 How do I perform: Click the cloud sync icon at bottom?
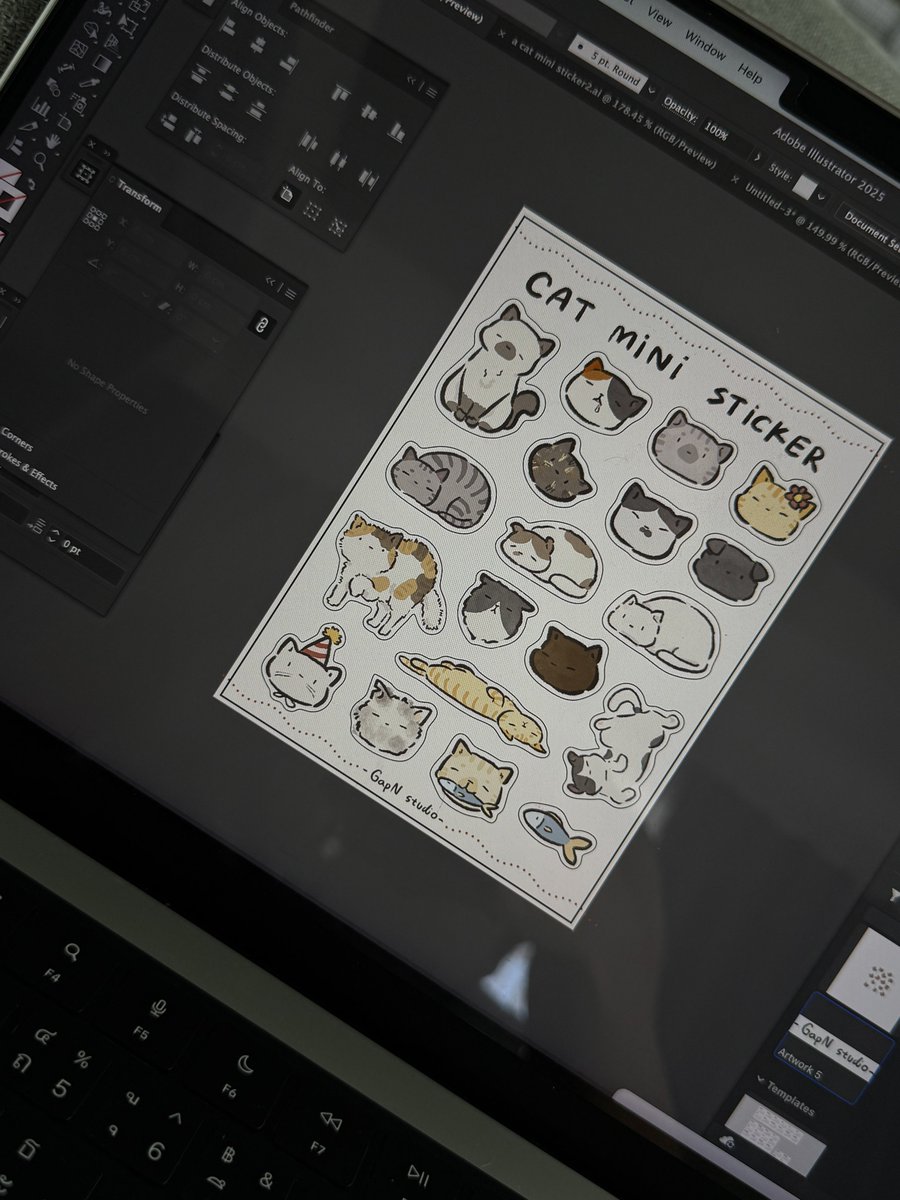pyautogui.click(x=727, y=1140)
